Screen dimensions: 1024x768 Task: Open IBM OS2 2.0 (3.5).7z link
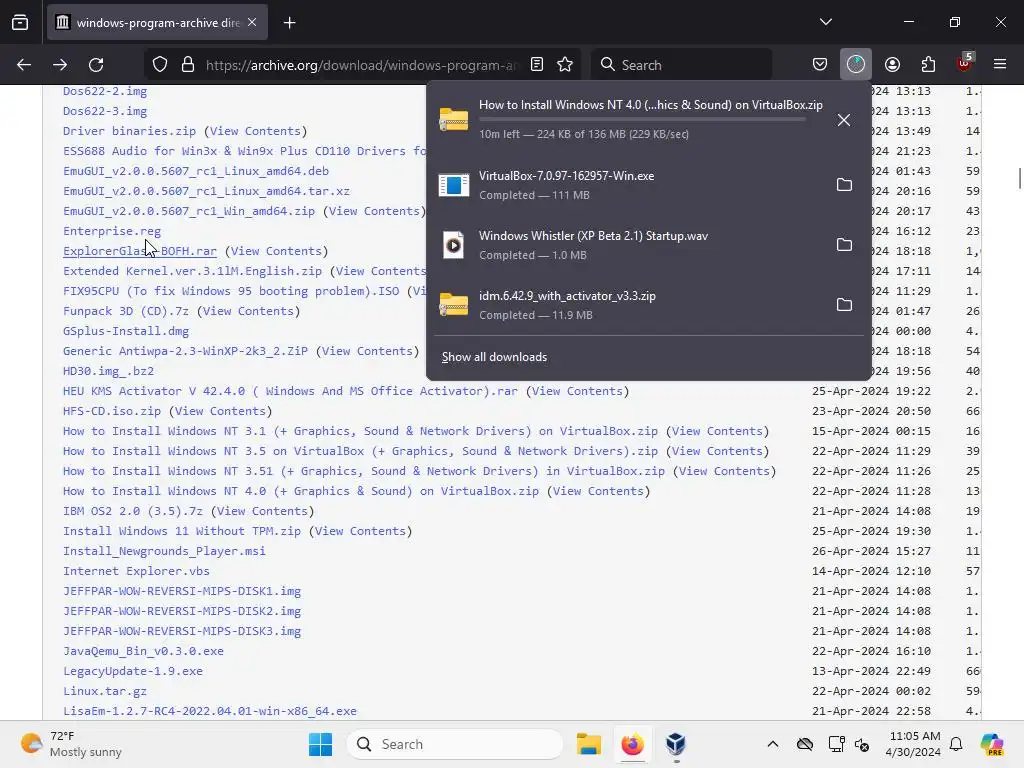tap(133, 511)
